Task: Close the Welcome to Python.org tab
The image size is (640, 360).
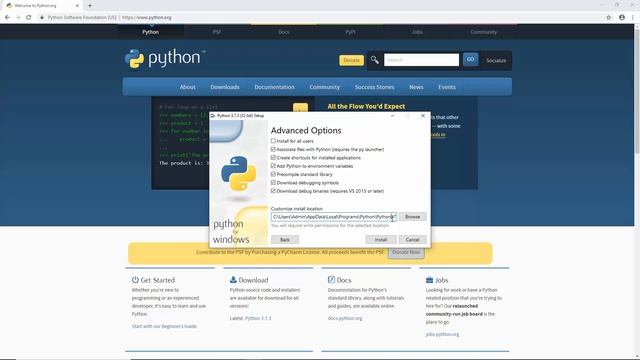Action: tap(77, 6)
